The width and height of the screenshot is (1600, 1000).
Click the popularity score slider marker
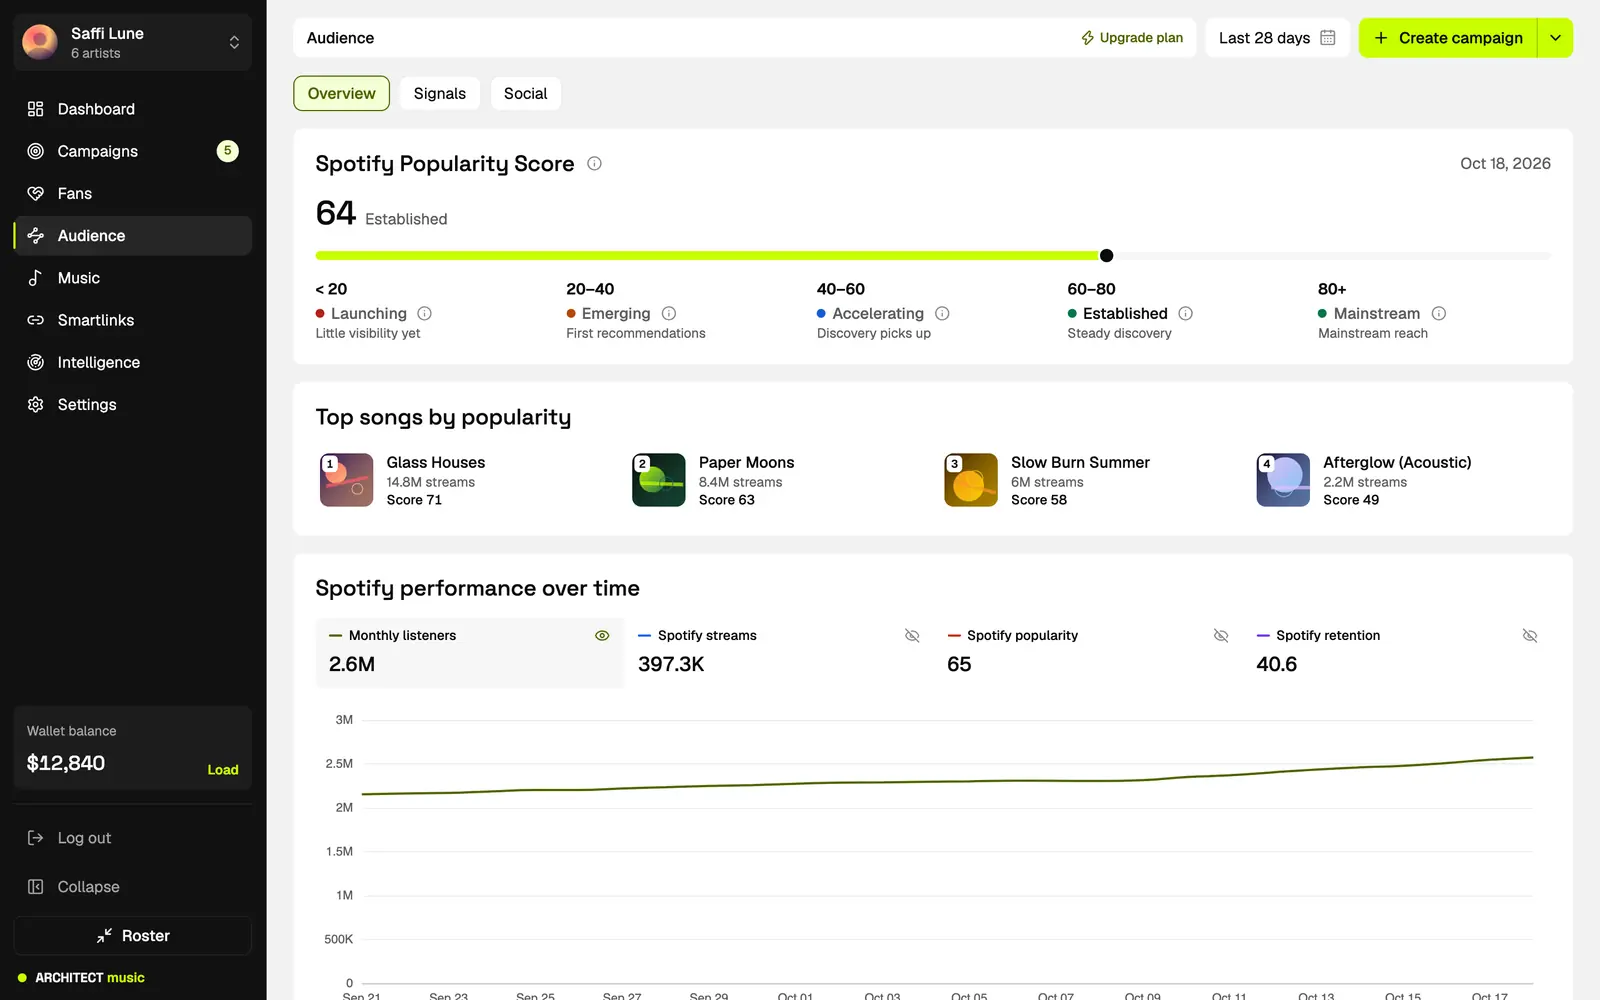[1106, 256]
